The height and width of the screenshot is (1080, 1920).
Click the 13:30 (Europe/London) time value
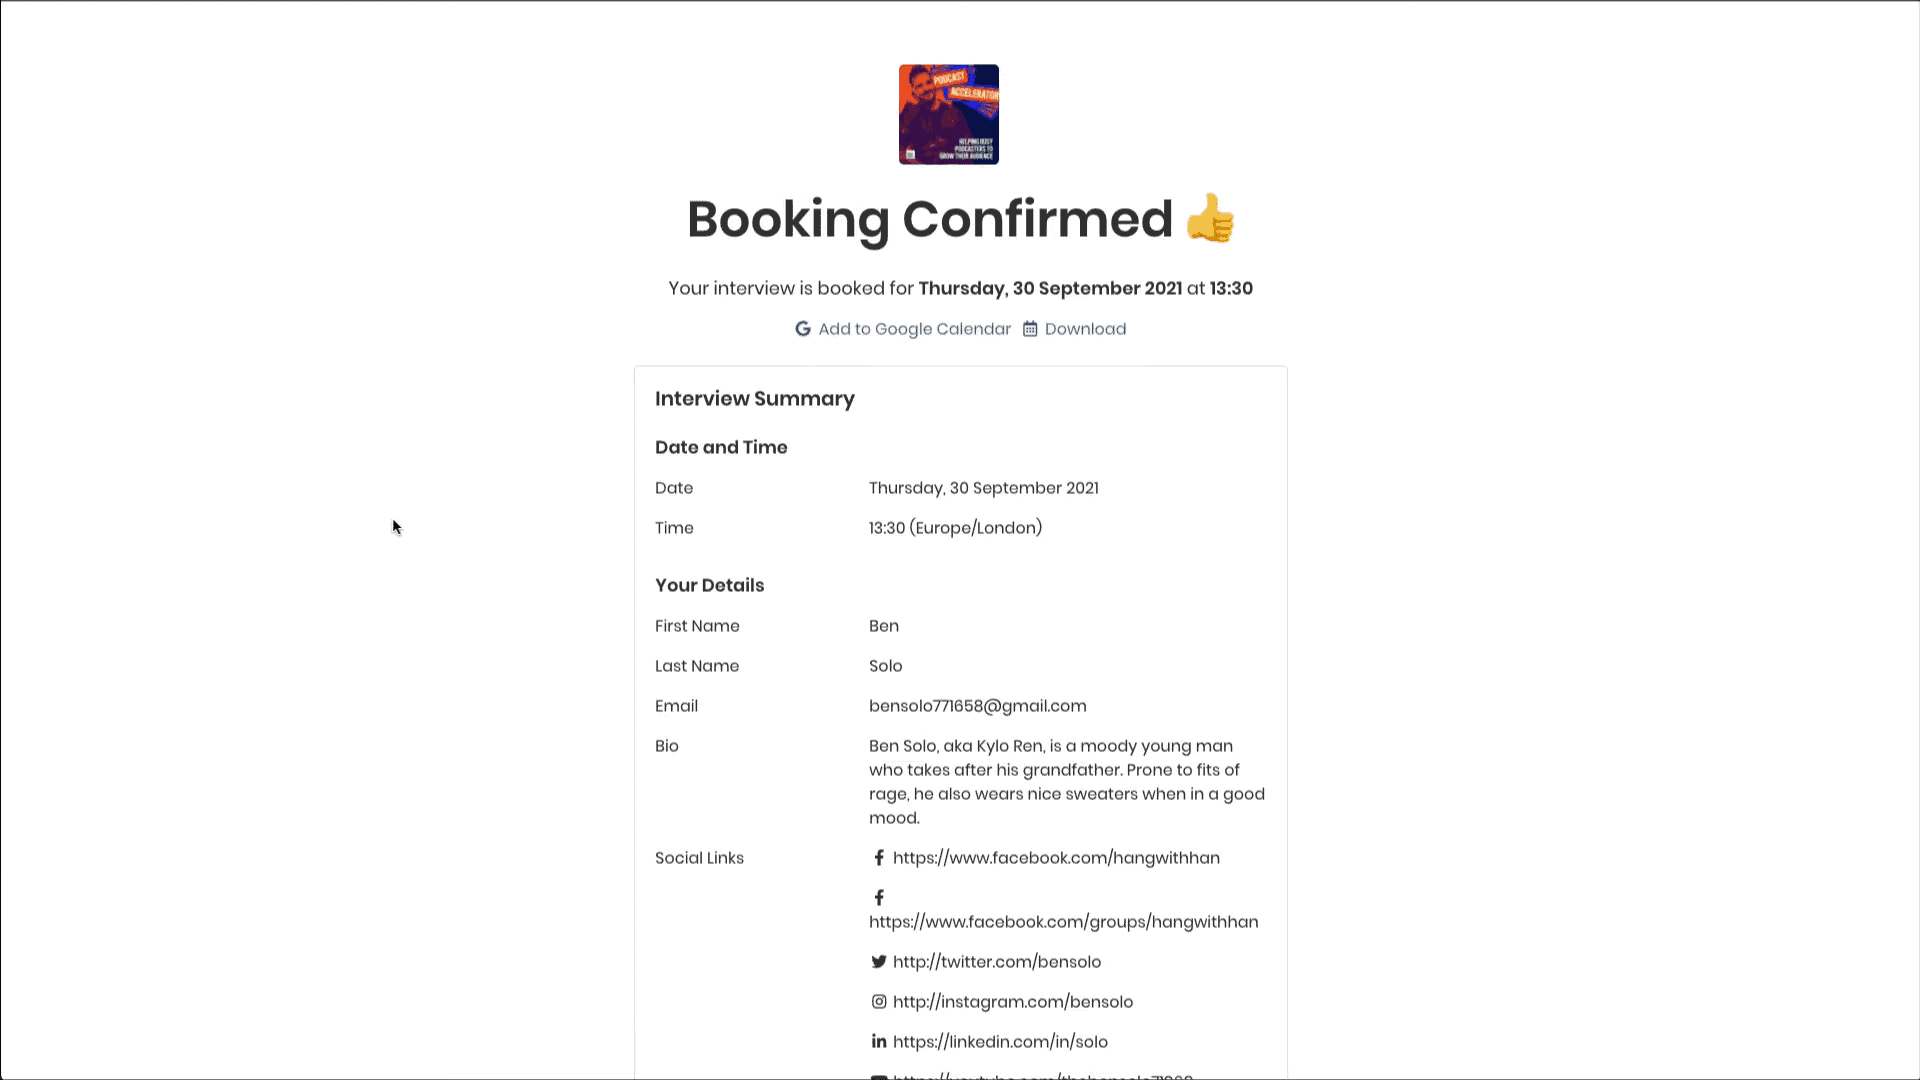tap(955, 528)
